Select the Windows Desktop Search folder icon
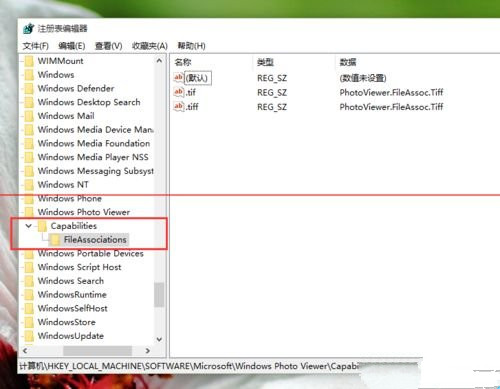The height and width of the screenshot is (389, 500). (29, 102)
